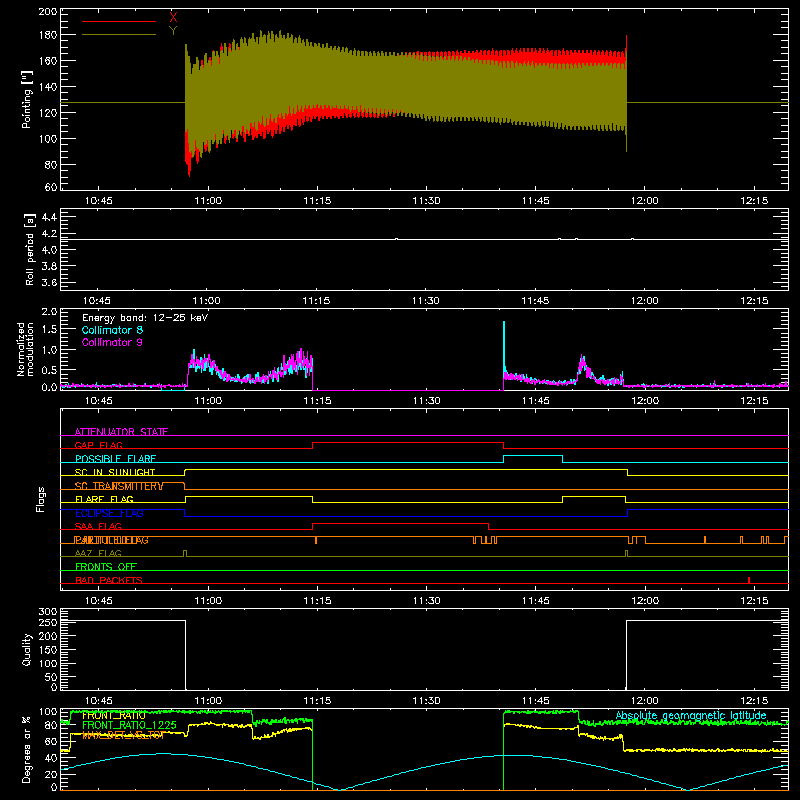
Task: Click the olive Y legend line sample
Action: click(x=119, y=35)
